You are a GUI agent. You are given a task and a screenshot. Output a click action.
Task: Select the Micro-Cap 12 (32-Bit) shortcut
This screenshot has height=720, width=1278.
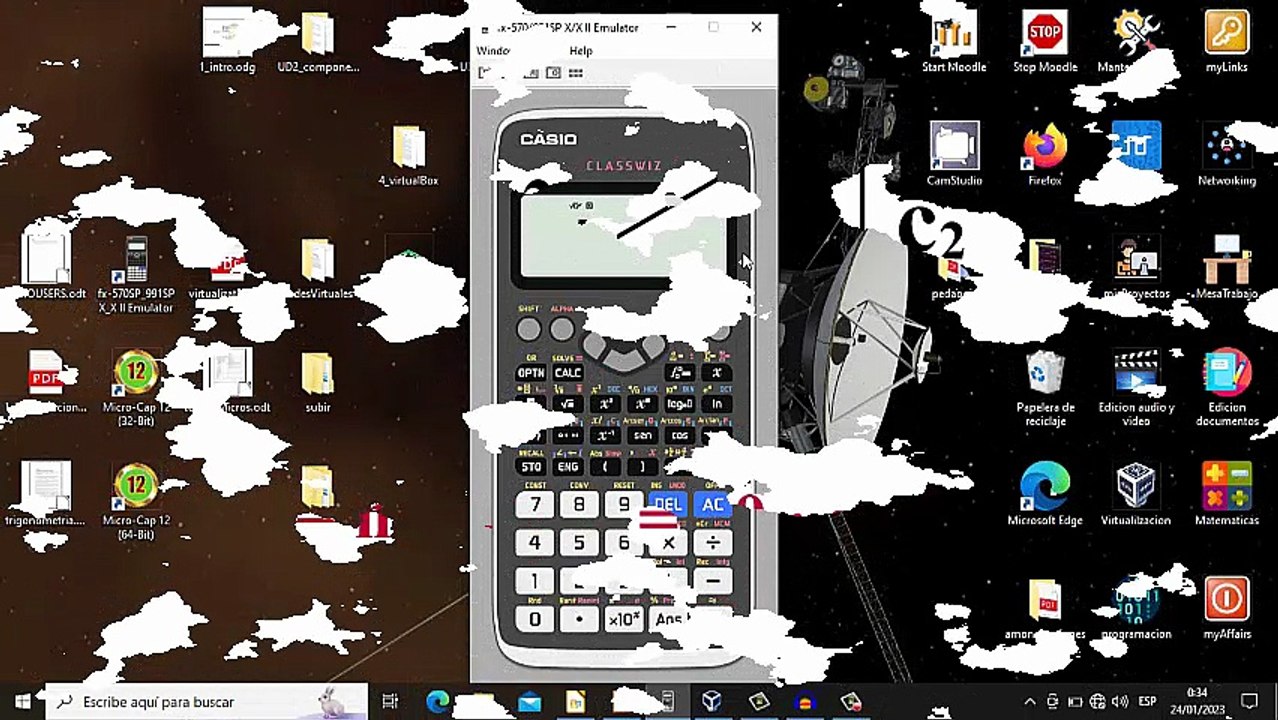point(136,388)
